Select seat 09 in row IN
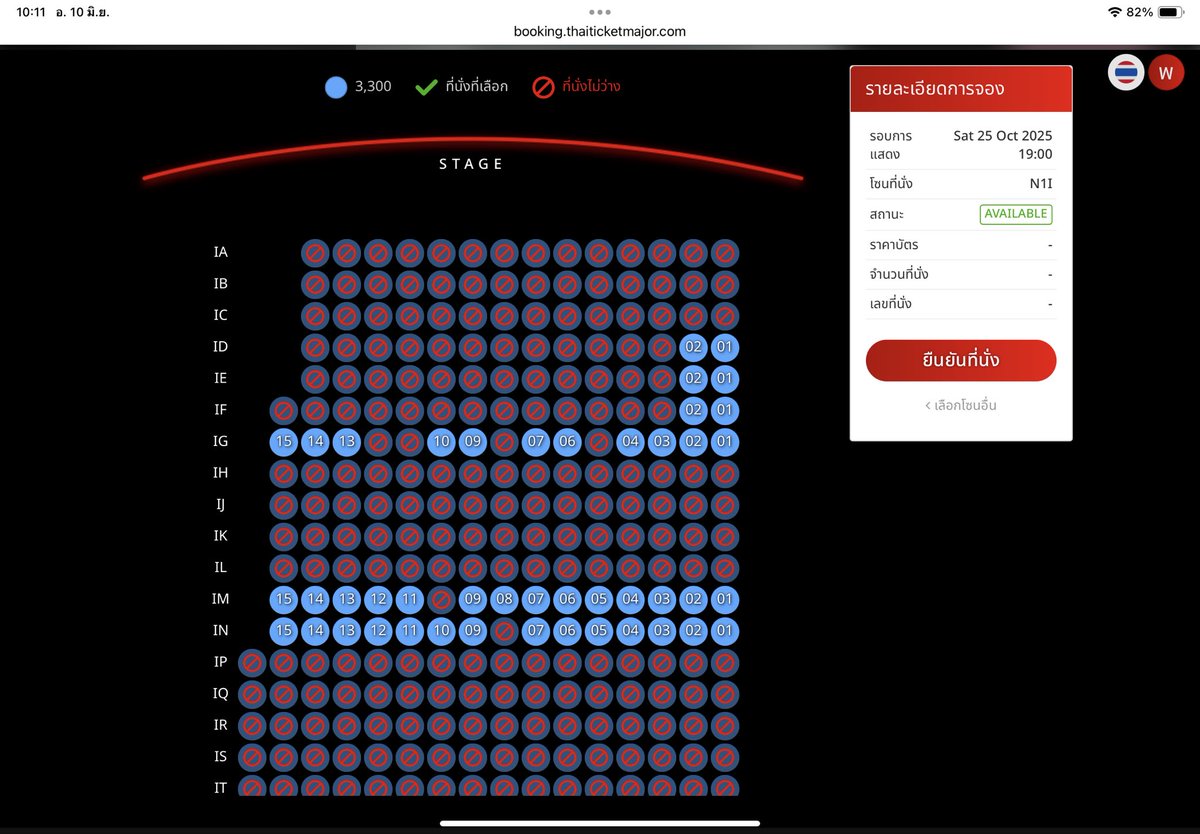 pyautogui.click(x=472, y=631)
